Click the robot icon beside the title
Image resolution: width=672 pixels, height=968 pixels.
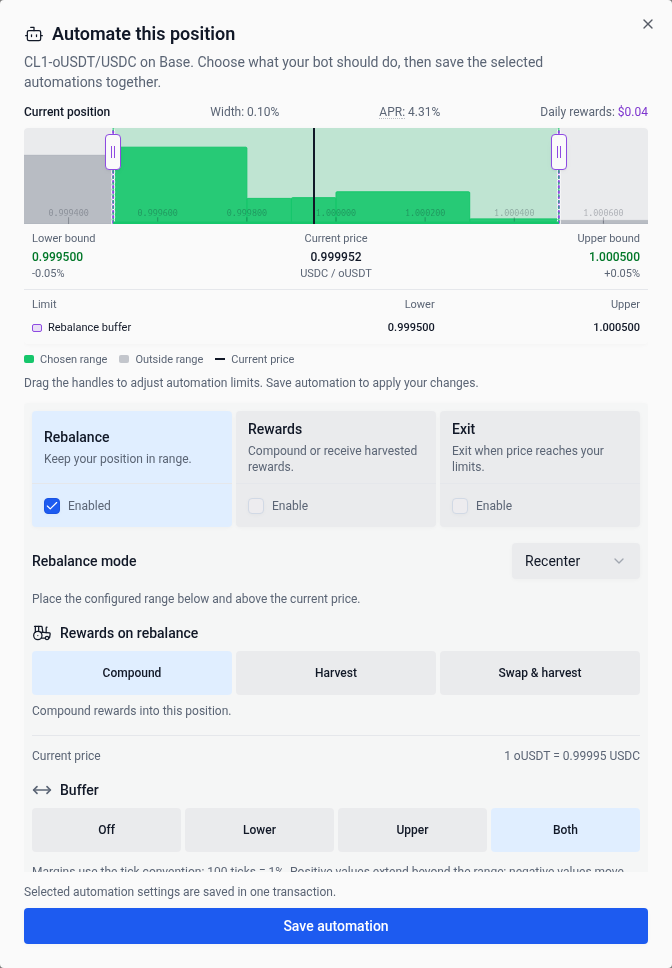34,34
